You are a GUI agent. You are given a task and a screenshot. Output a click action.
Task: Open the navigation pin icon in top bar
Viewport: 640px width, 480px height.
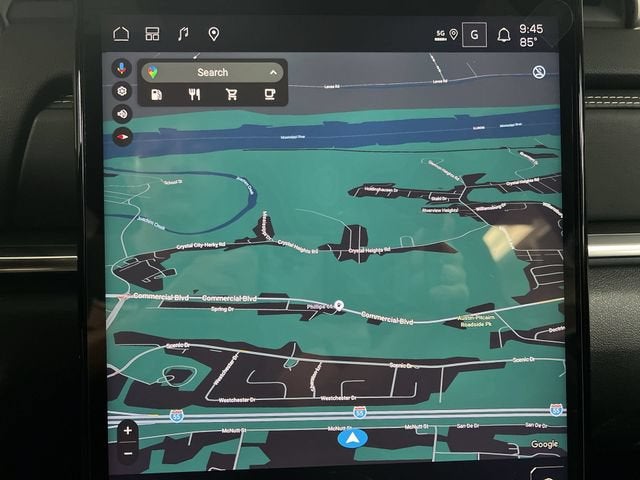tap(213, 34)
